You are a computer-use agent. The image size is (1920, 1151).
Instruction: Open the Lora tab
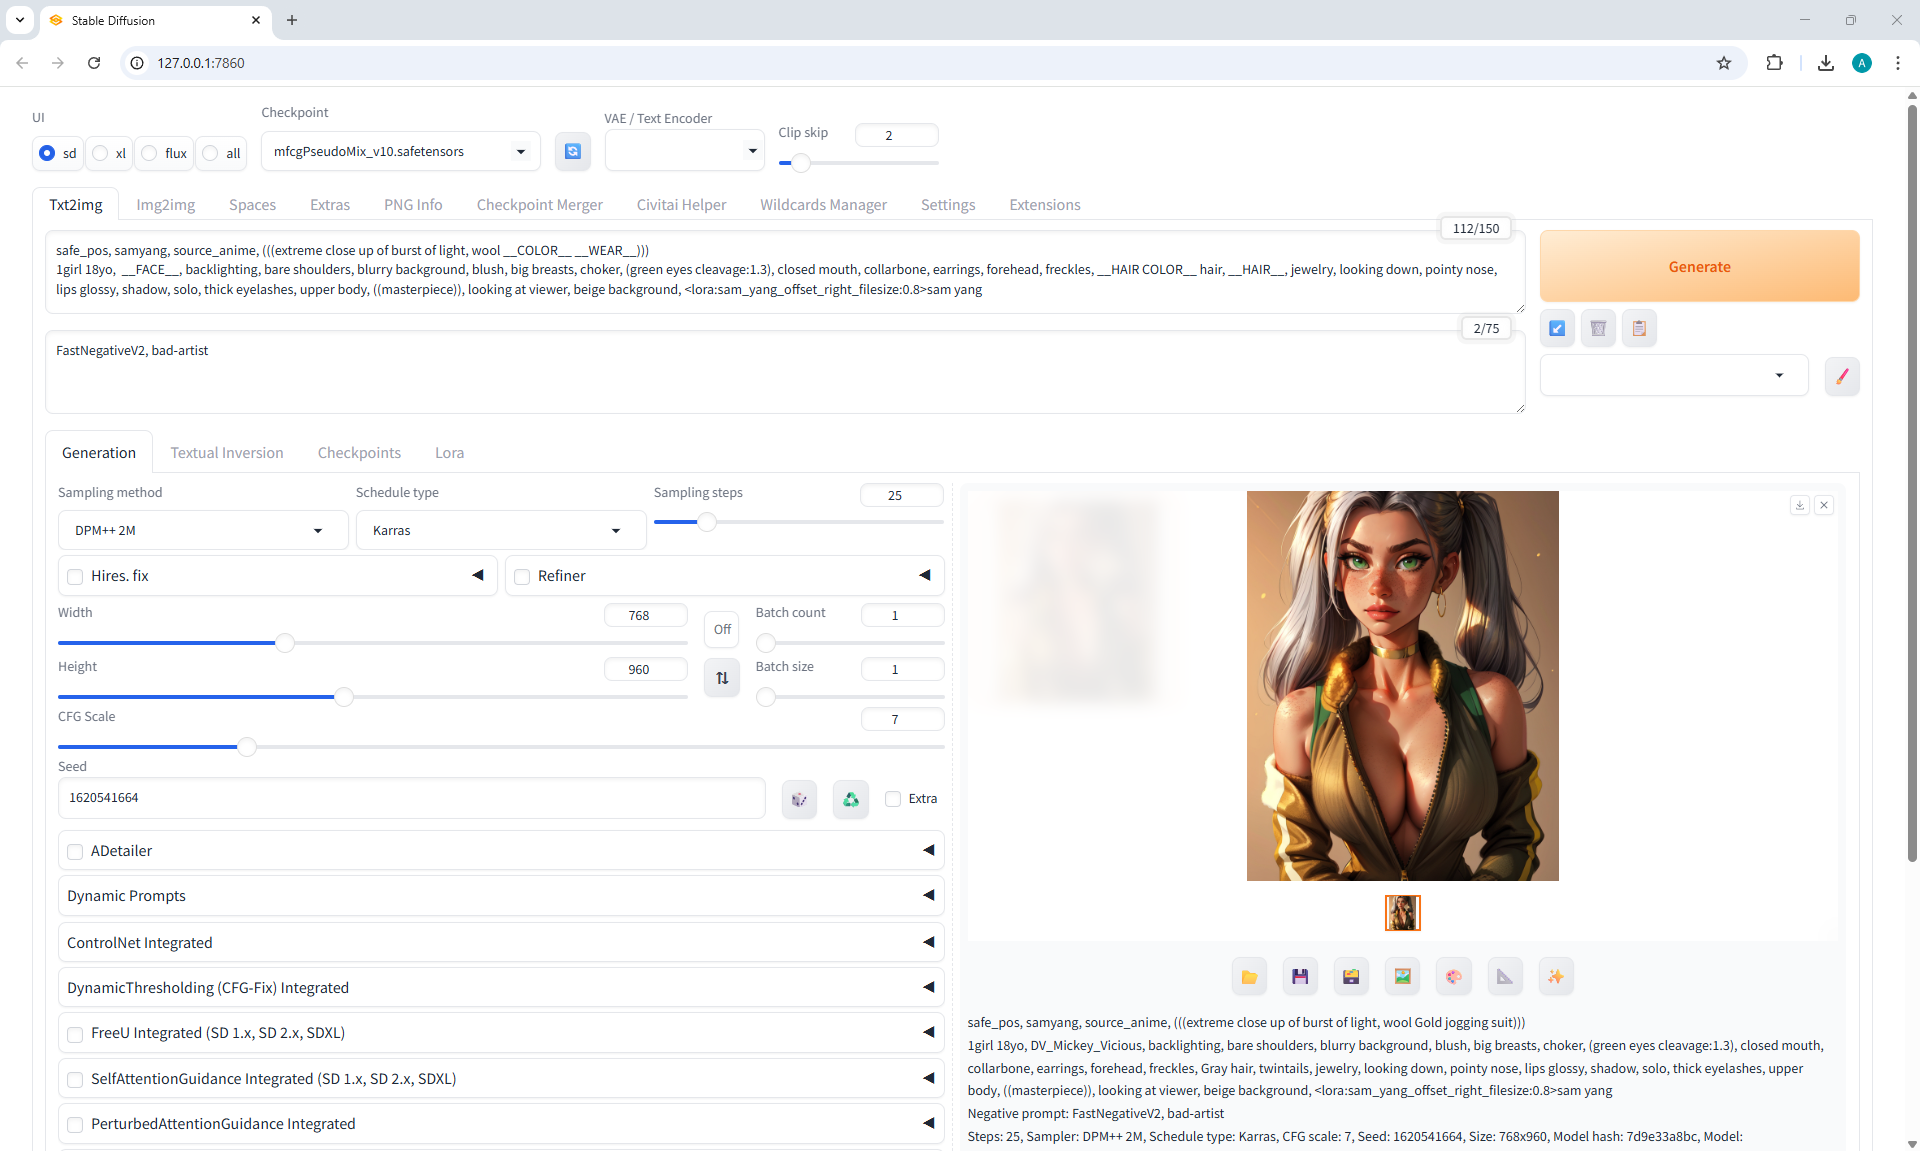coord(449,453)
